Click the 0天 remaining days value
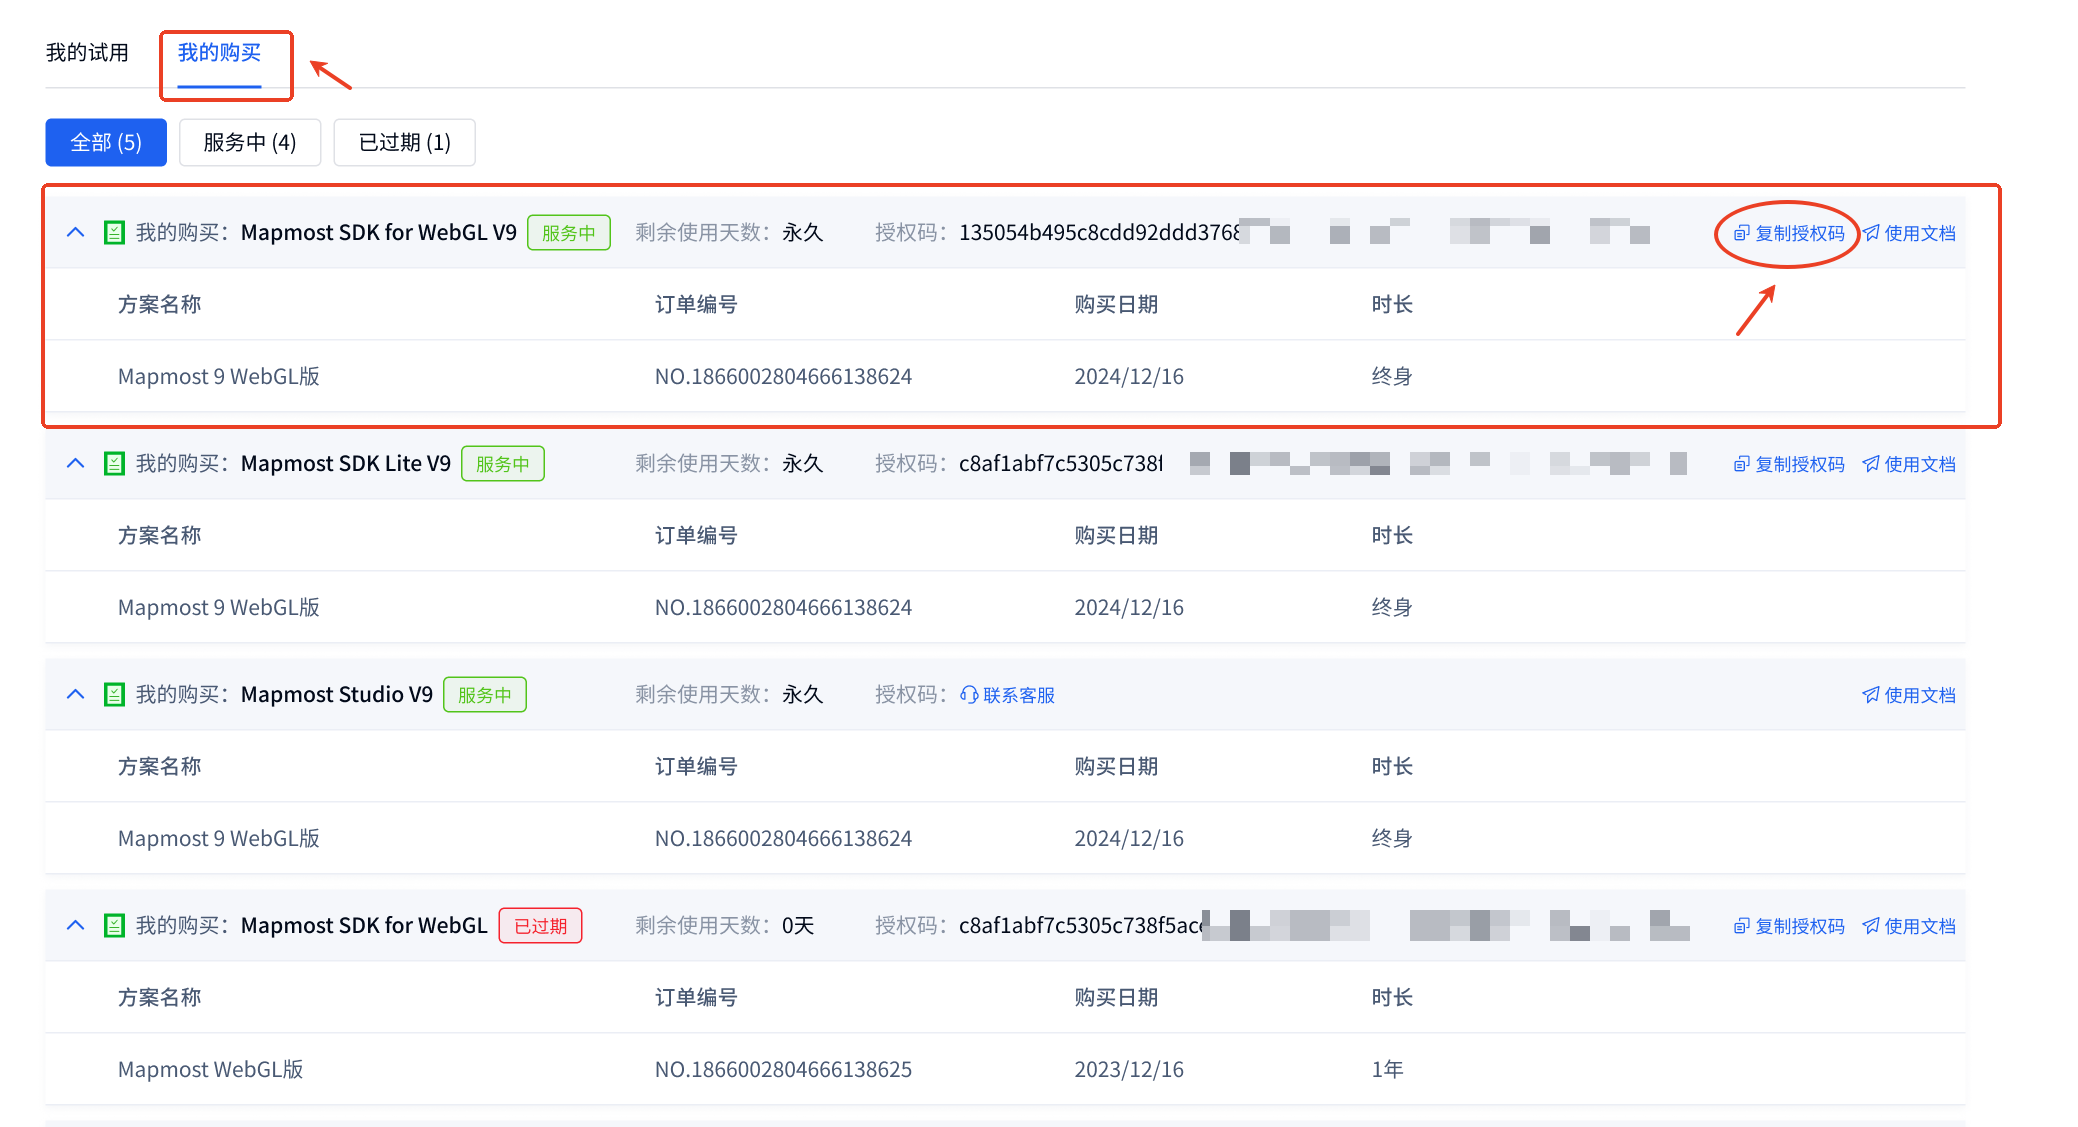Viewport: 2078px width, 1127px height. coord(798,925)
